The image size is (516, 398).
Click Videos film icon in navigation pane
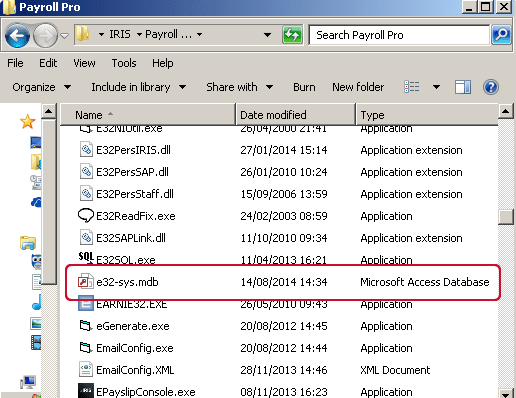coord(36,343)
